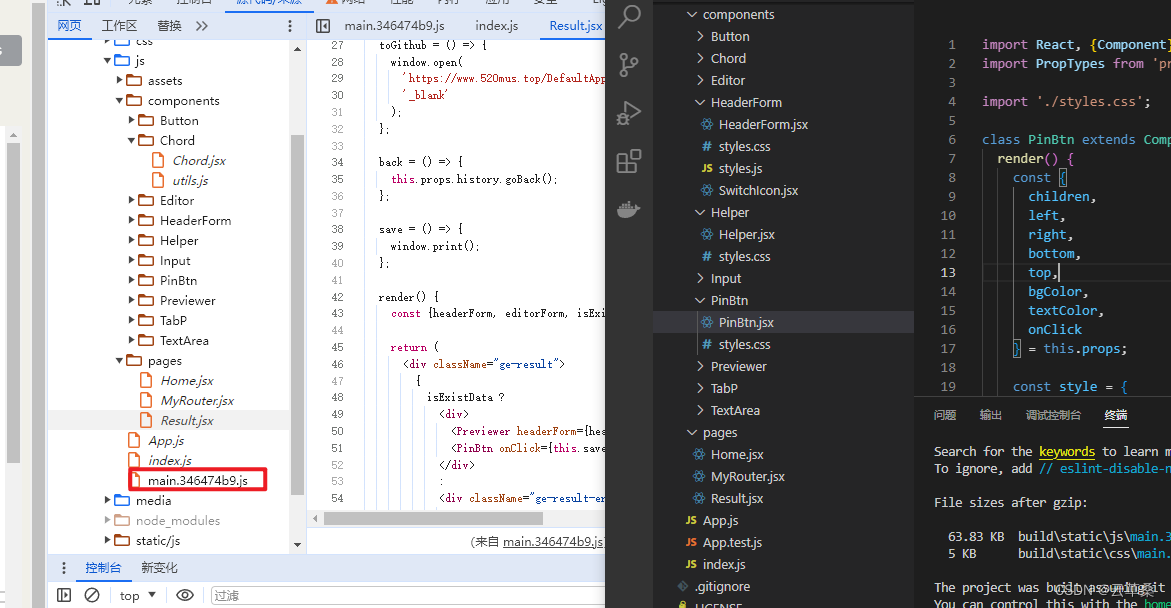Toggle the DevTools console sidebar

[x=63, y=595]
